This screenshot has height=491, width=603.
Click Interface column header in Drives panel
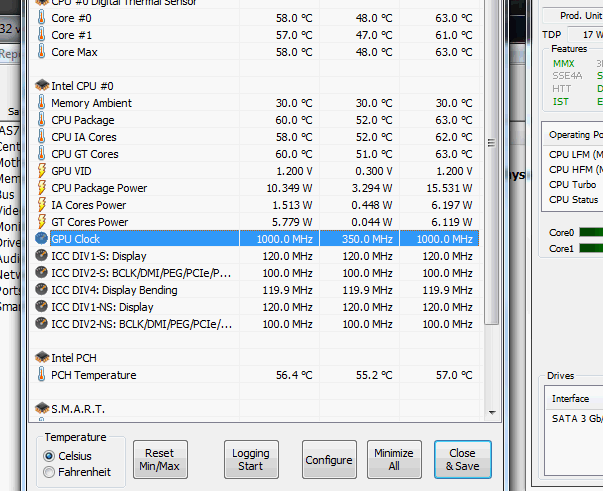570,398
